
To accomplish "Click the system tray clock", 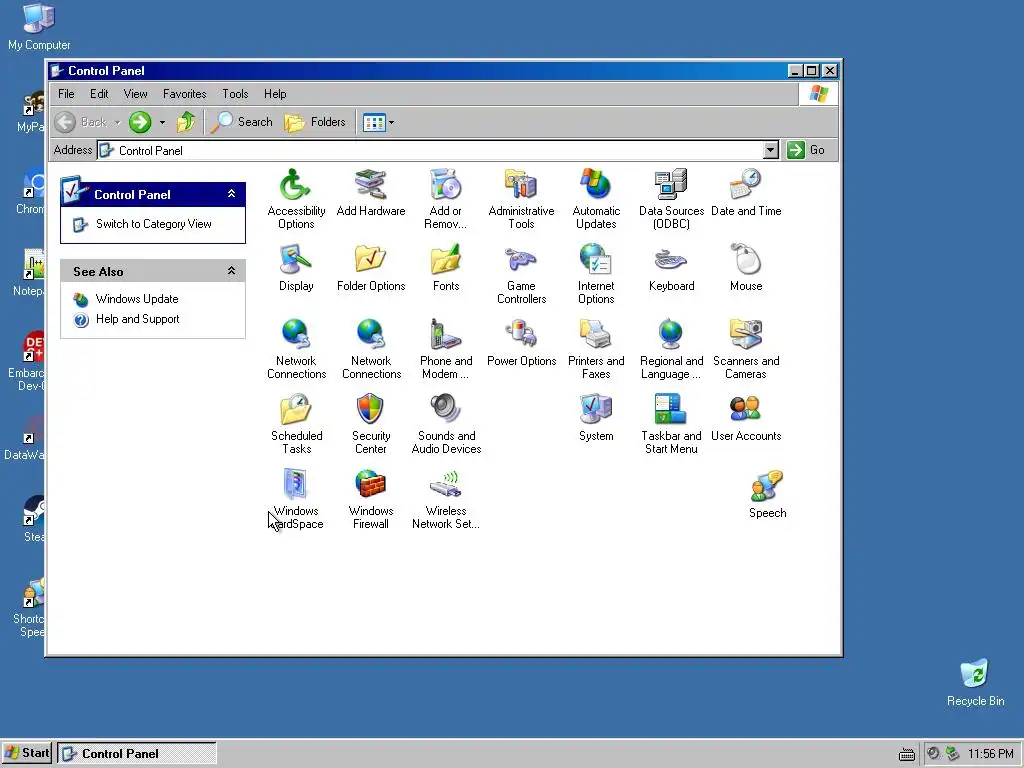I will point(991,754).
